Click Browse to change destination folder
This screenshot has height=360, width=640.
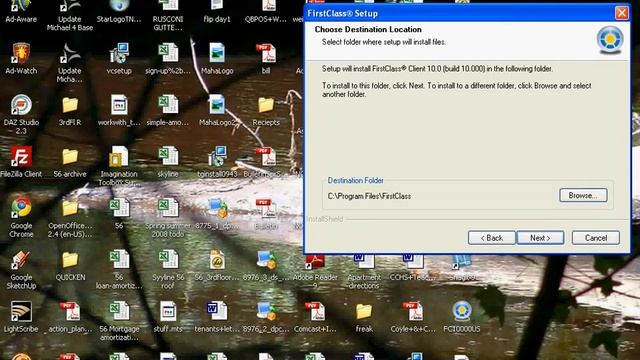pos(583,196)
